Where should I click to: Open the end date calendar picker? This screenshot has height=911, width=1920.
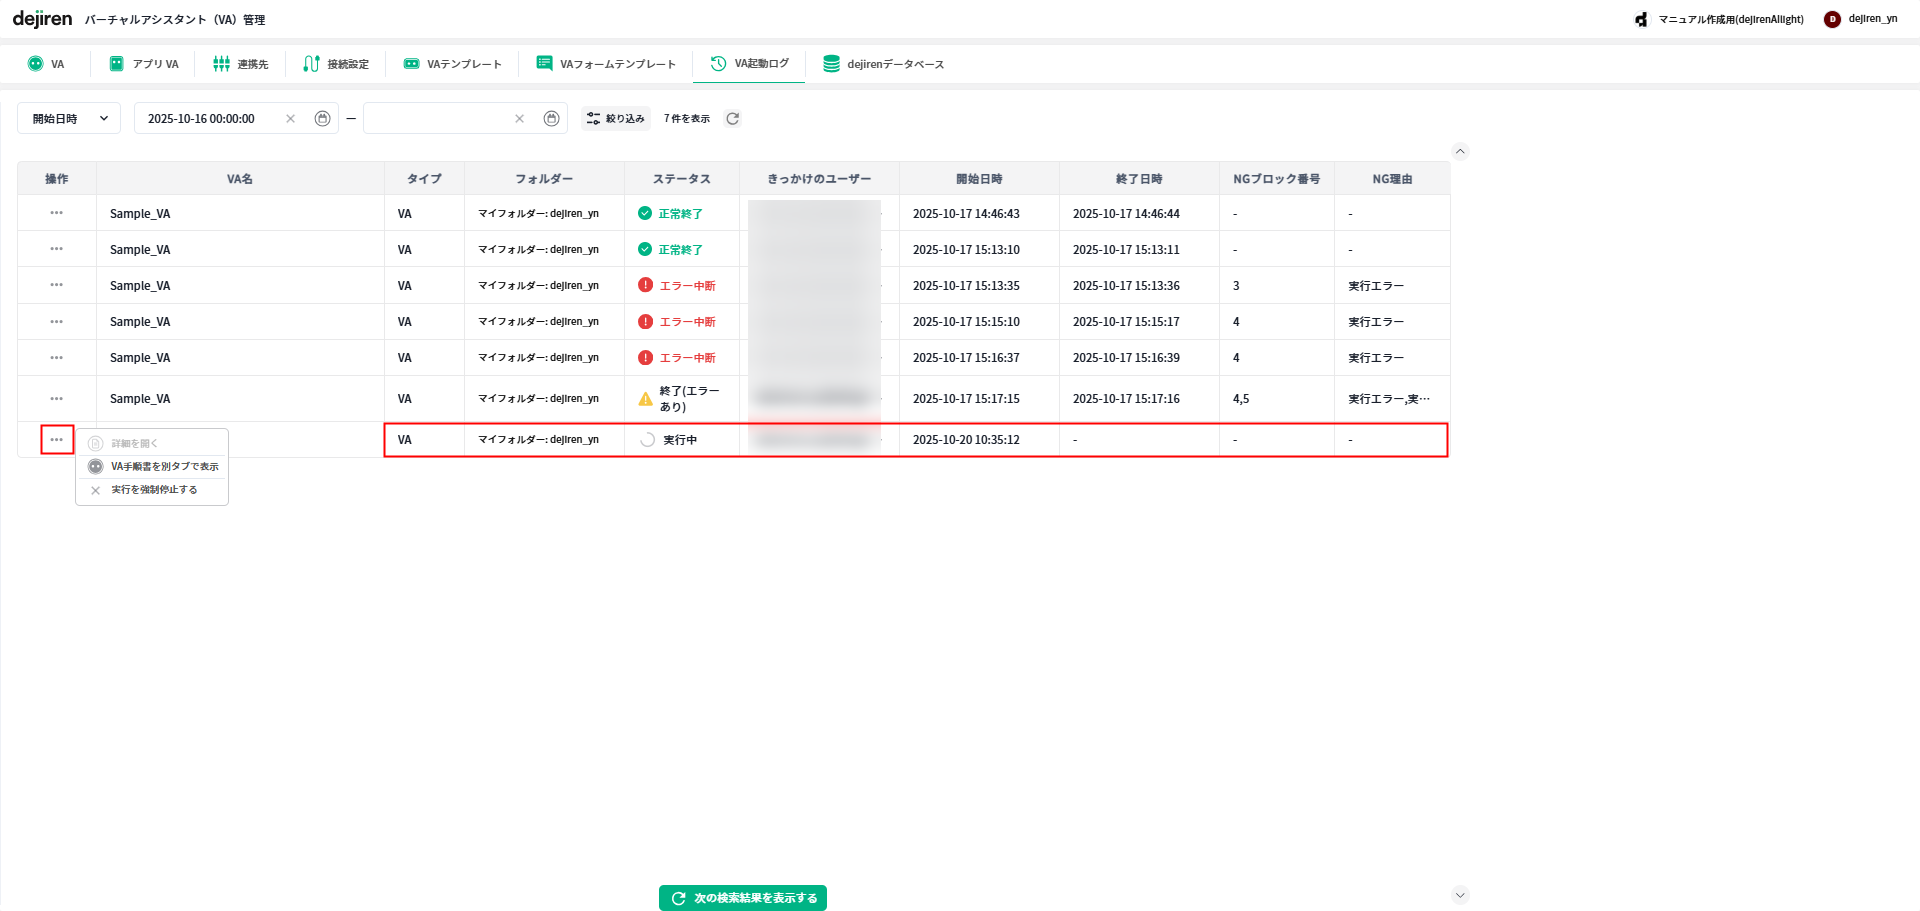pyautogui.click(x=551, y=118)
